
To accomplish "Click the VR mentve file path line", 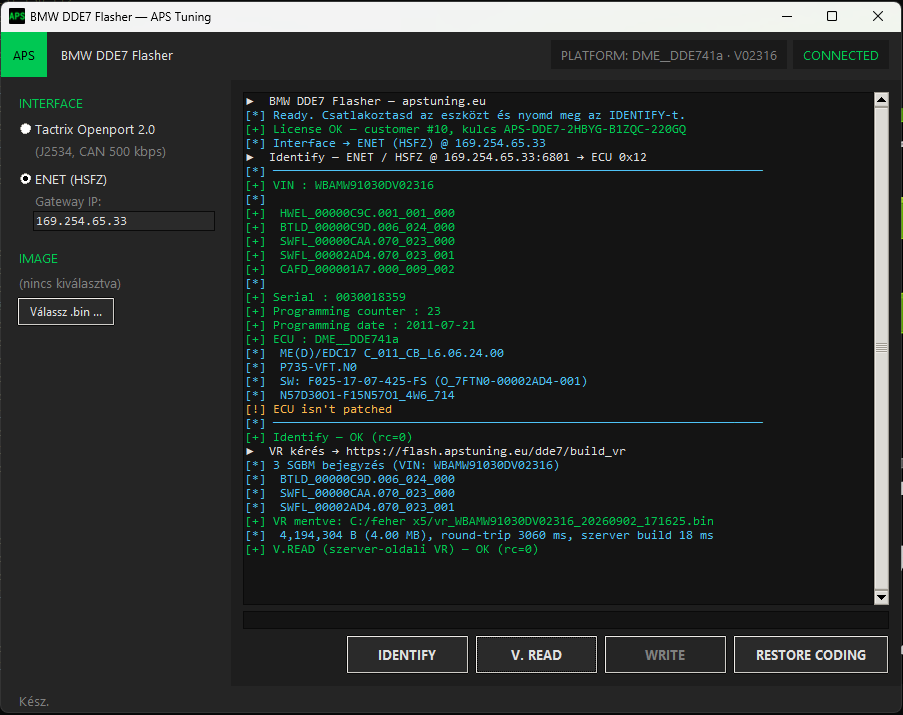I will [480, 521].
